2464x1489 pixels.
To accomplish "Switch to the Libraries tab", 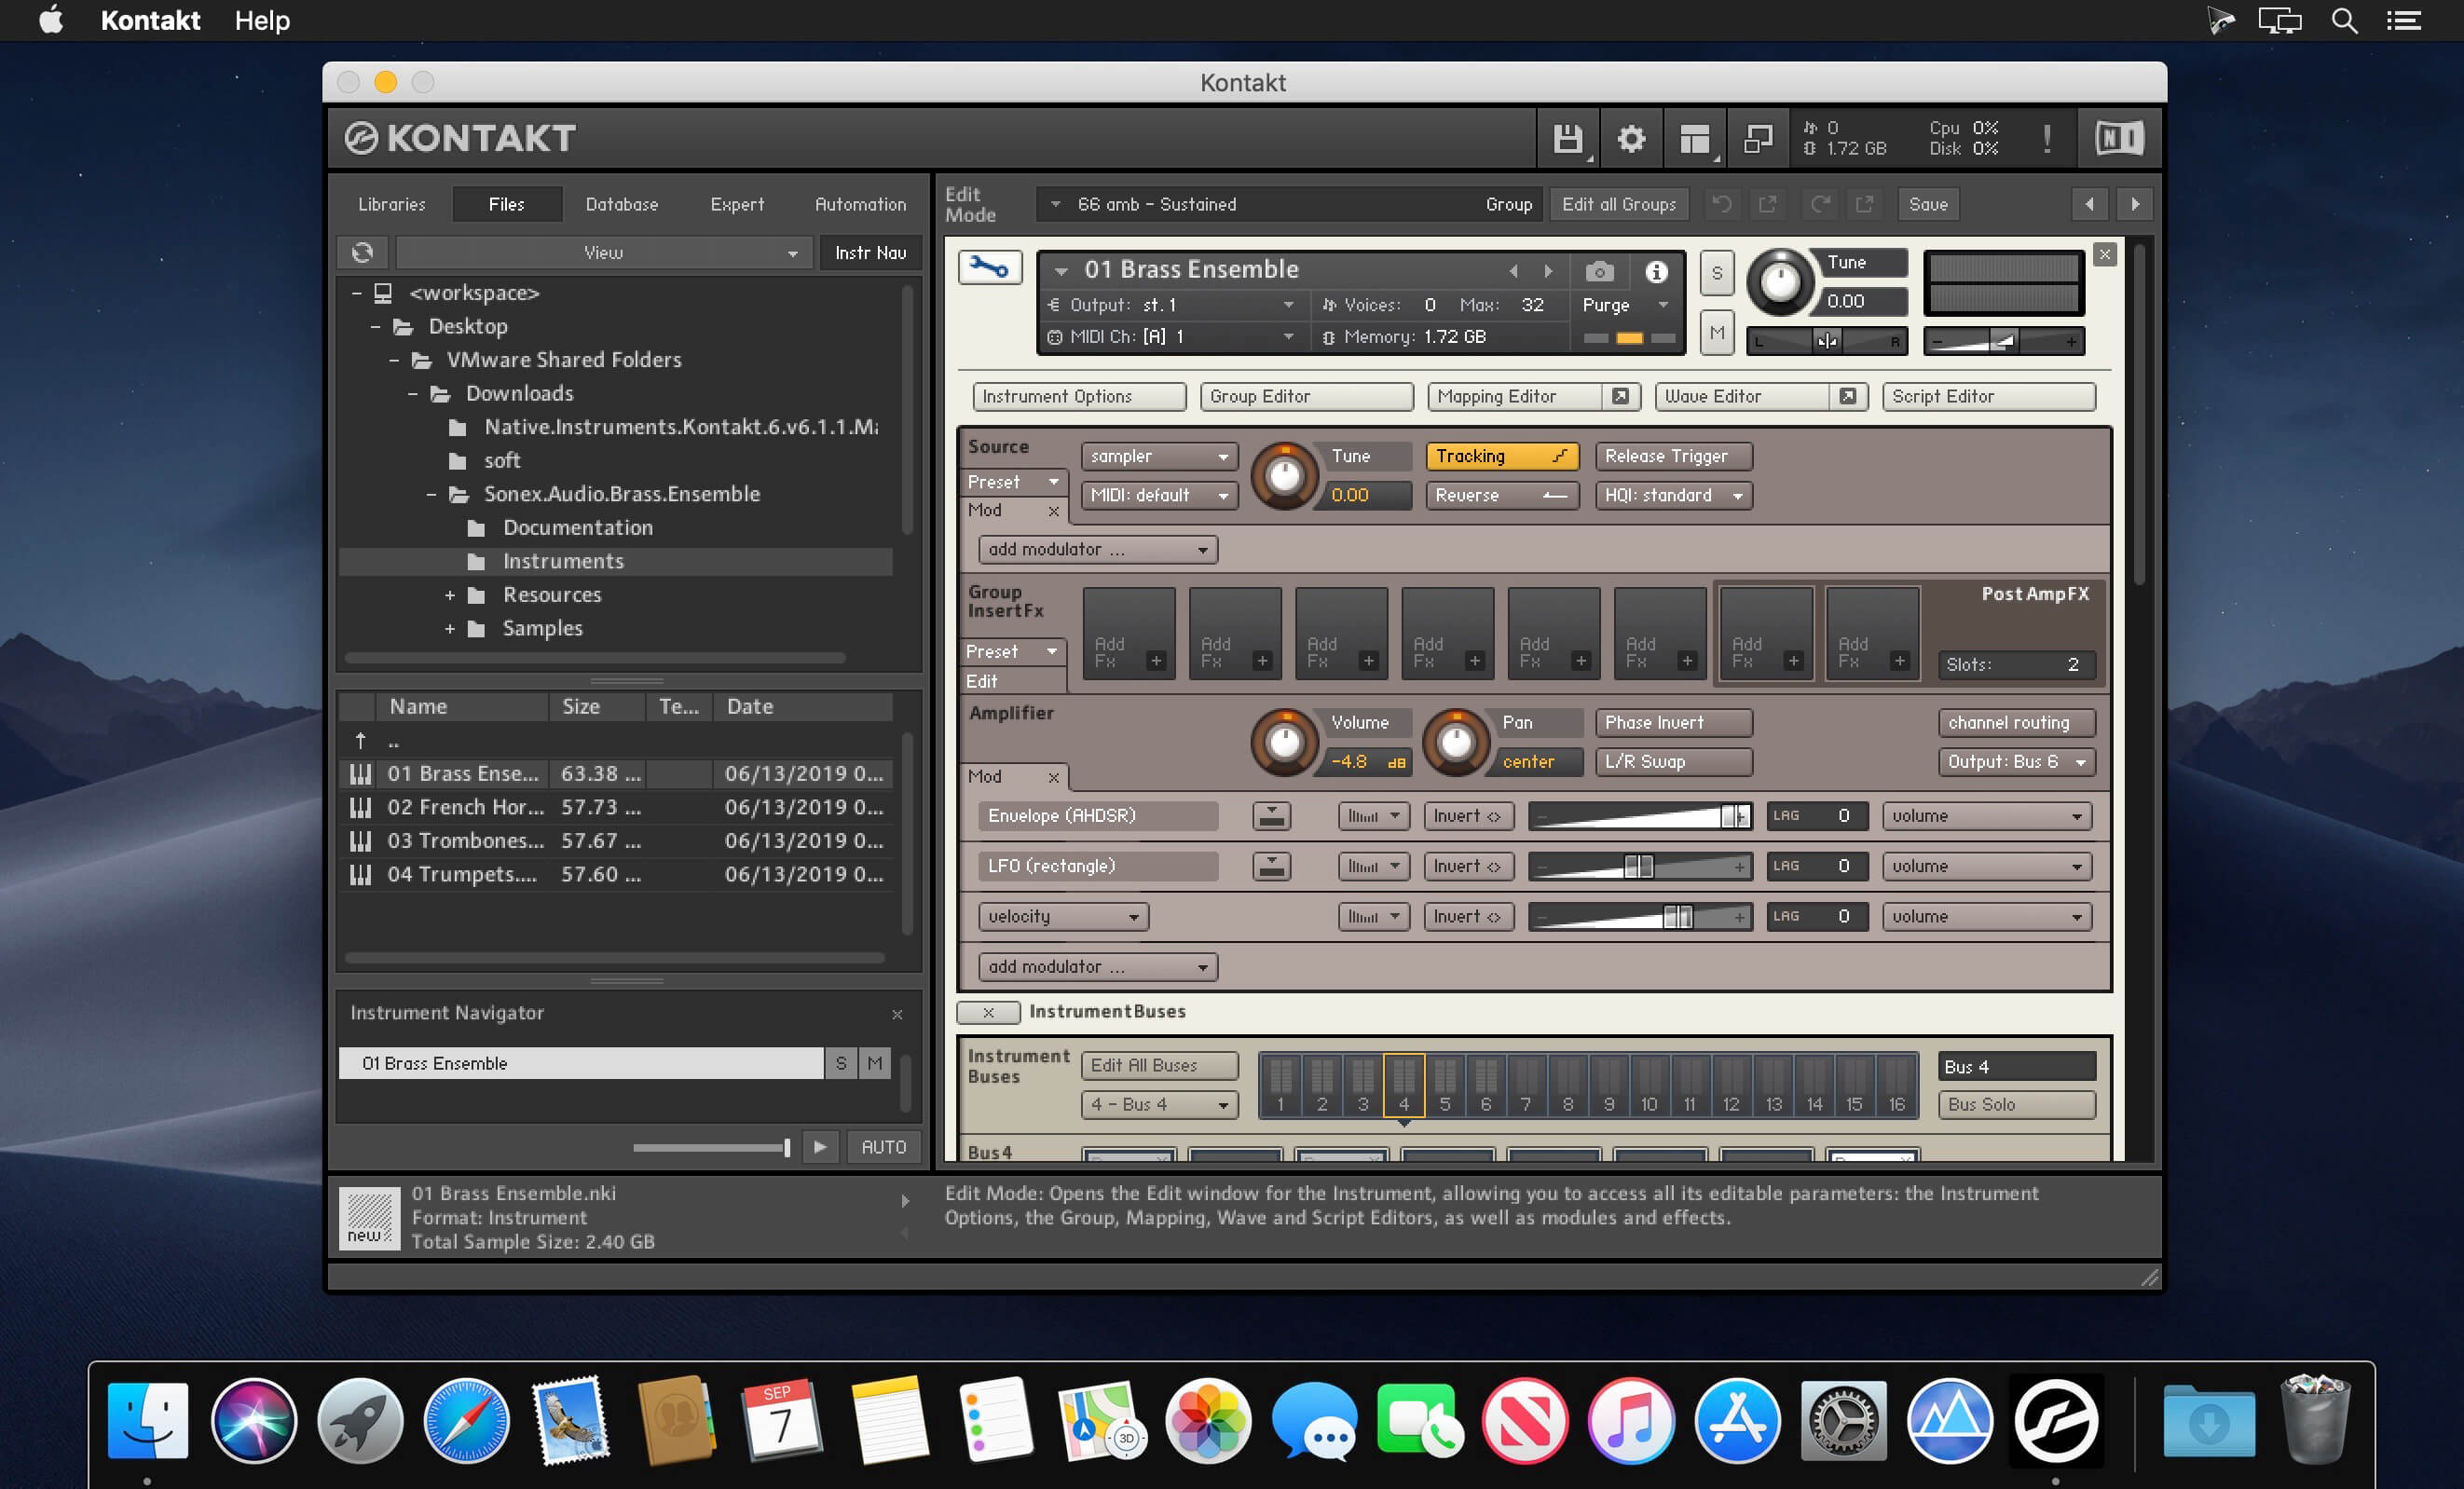I will click(x=392, y=204).
